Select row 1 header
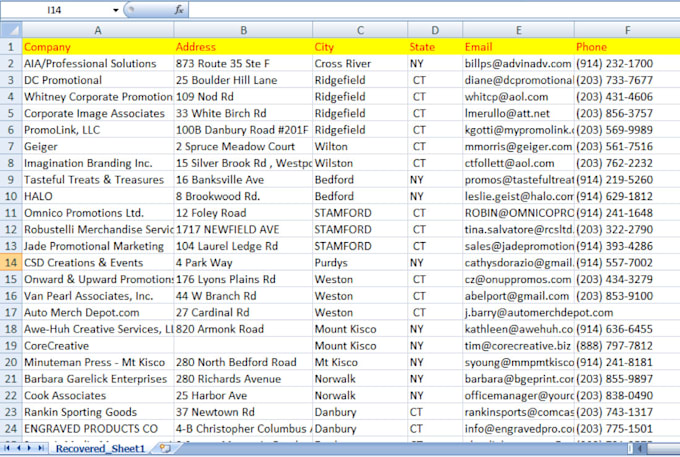Screen dimensions: 680x457 coord(11,47)
